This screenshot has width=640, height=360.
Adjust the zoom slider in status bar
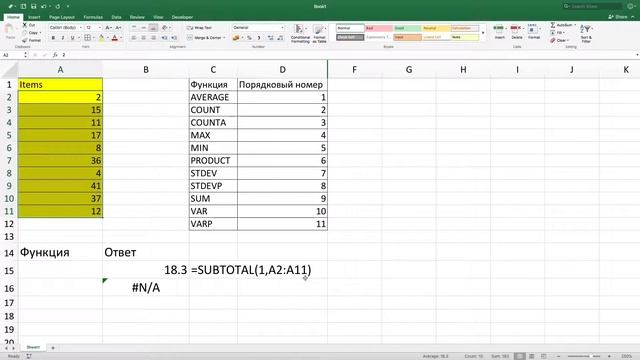pyautogui.click(x=584, y=356)
